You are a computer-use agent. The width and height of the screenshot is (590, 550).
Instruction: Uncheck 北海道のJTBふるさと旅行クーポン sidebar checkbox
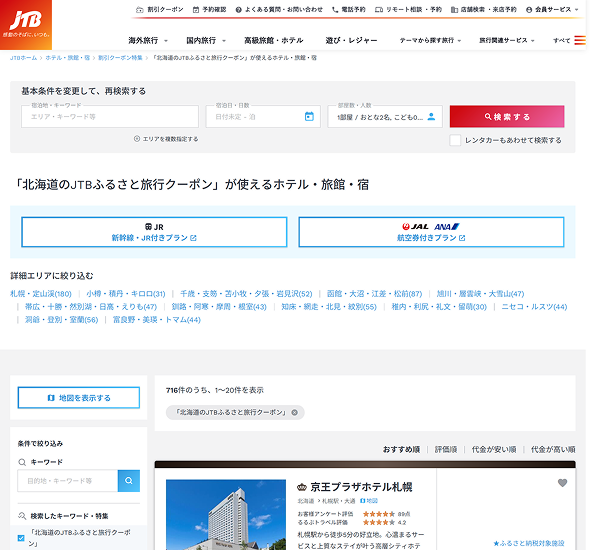tap(21, 538)
